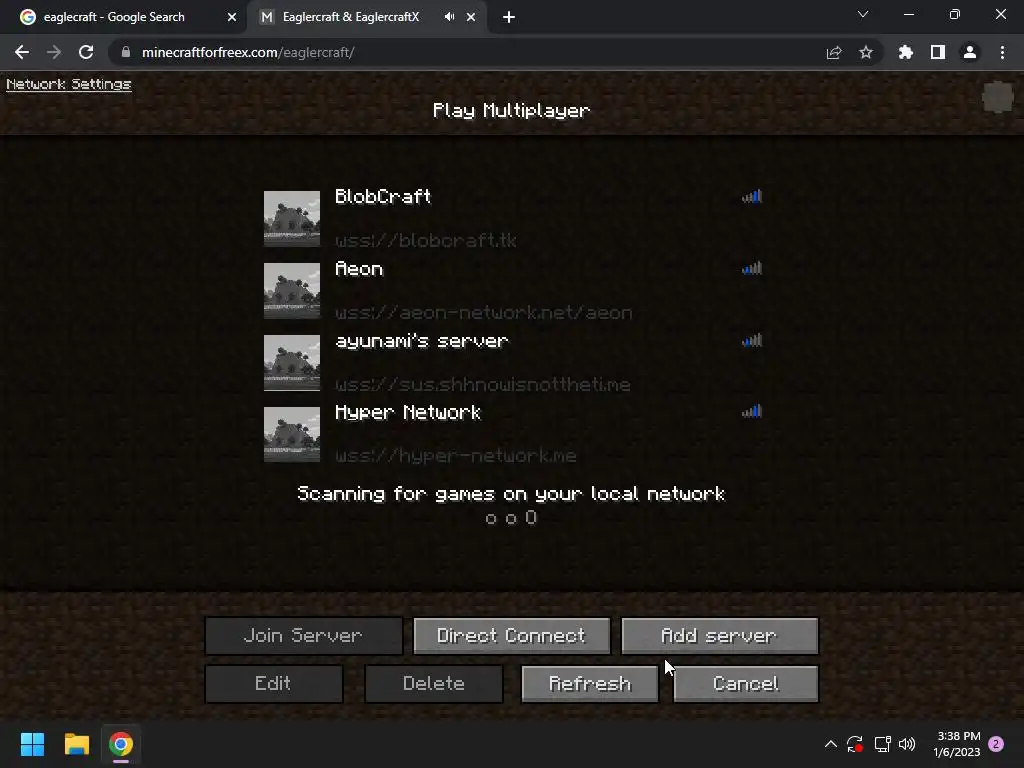Viewport: 1024px width, 768px height.
Task: Open the Windows Start menu
Action: tap(33, 744)
